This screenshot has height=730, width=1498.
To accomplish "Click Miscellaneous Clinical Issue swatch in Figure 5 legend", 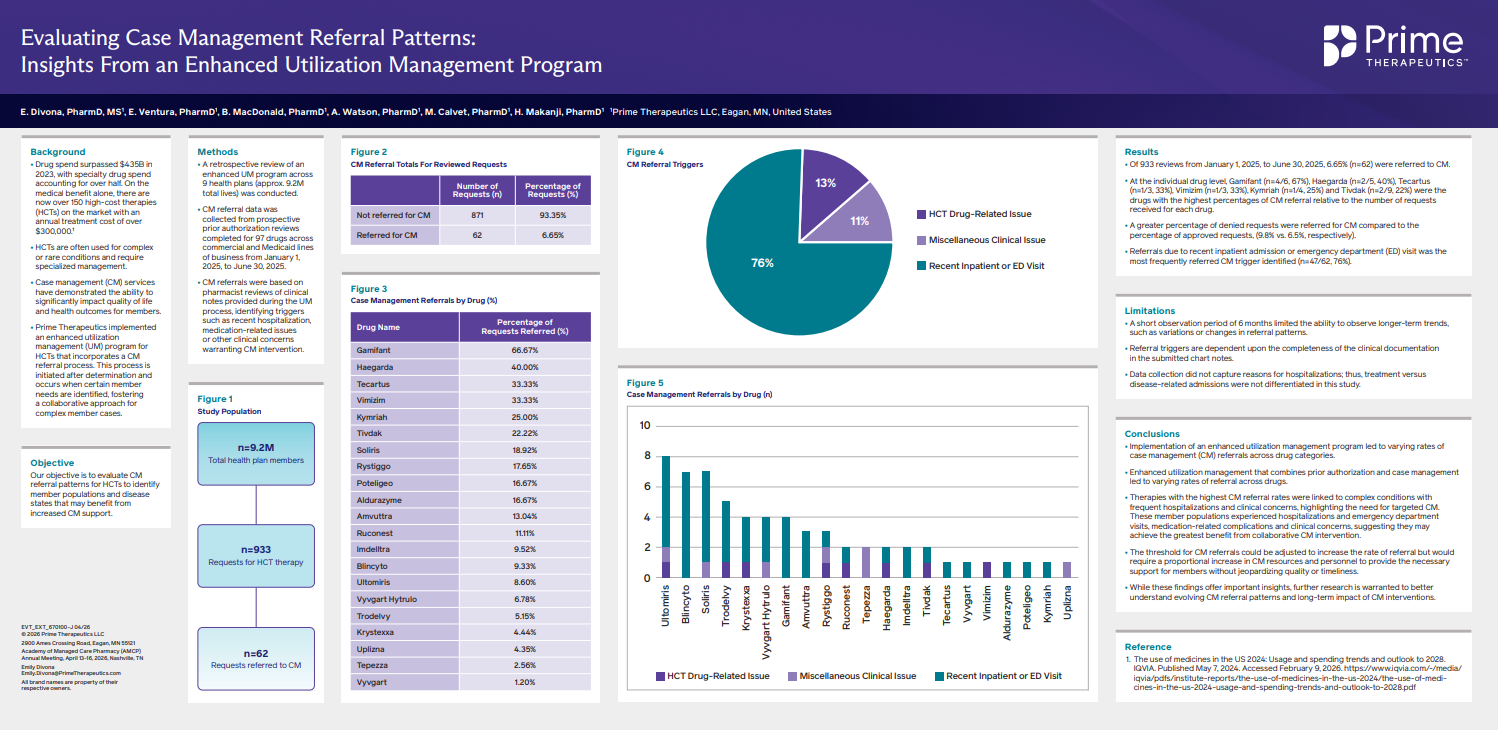I will click(793, 677).
